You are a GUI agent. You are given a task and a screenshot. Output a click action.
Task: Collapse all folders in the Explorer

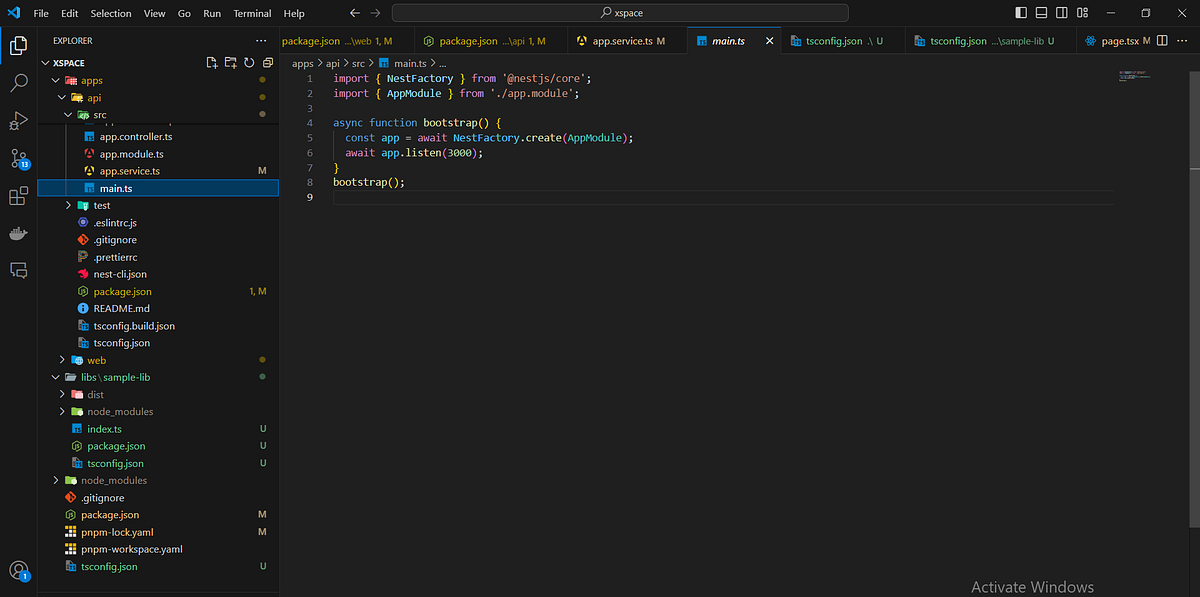(266, 61)
